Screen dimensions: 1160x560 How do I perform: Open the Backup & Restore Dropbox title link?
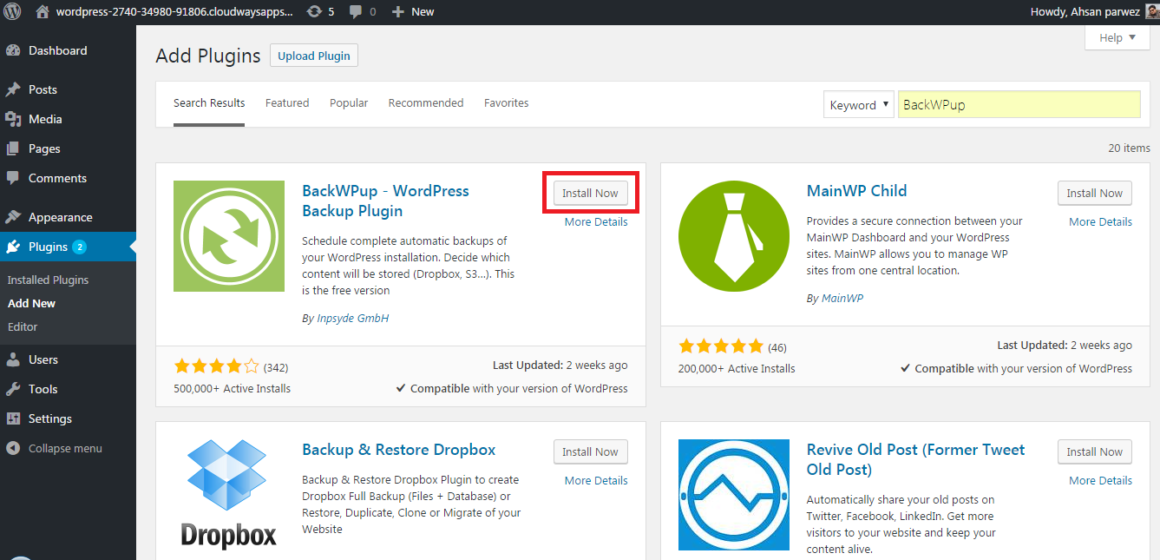click(399, 450)
